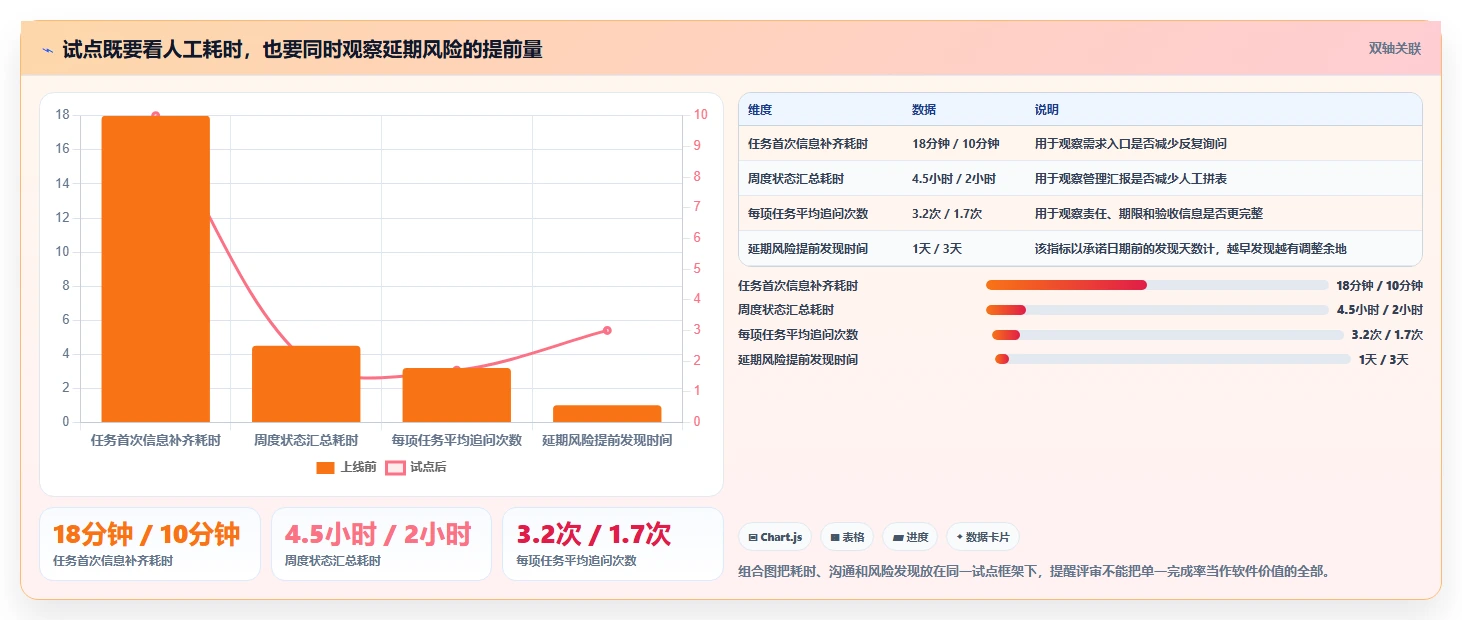Click description 用于观察管理汇报是否减少人工拼表
The image size is (1462, 620).
coord(1131,179)
